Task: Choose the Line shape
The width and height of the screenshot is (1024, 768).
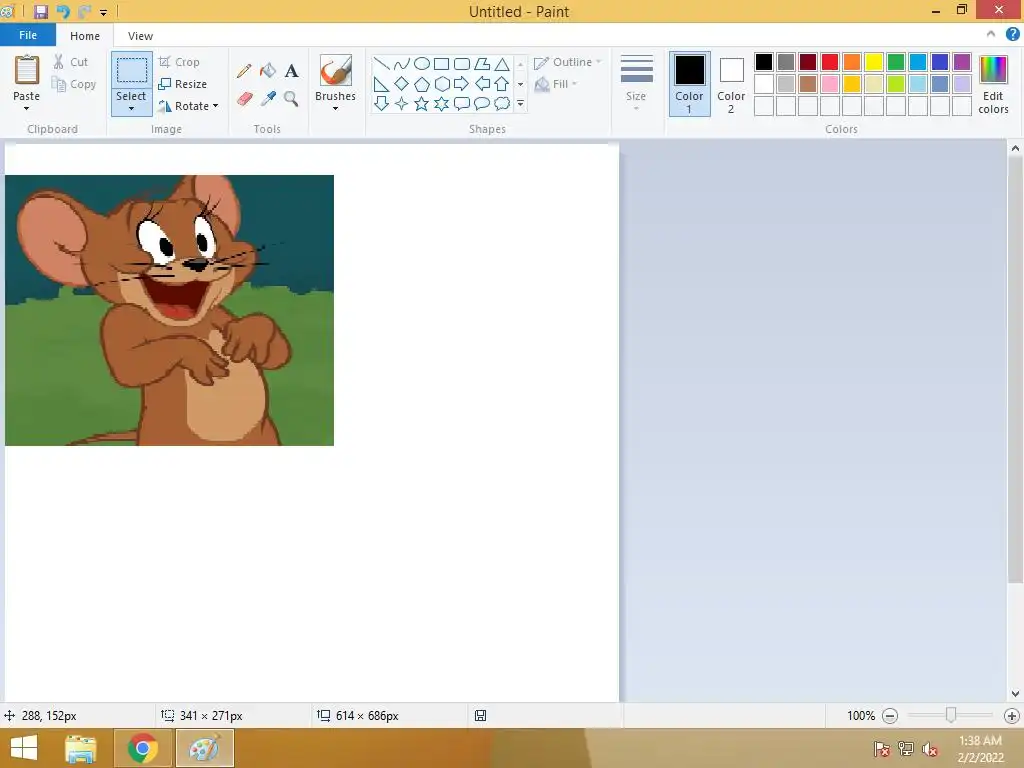Action: coord(381,64)
